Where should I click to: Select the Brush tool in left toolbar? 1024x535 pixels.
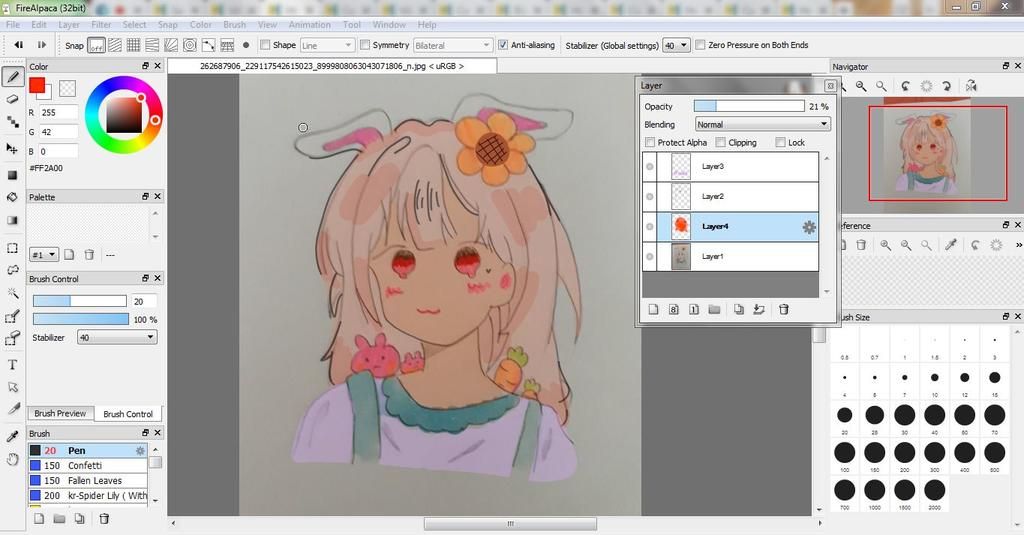(12, 77)
